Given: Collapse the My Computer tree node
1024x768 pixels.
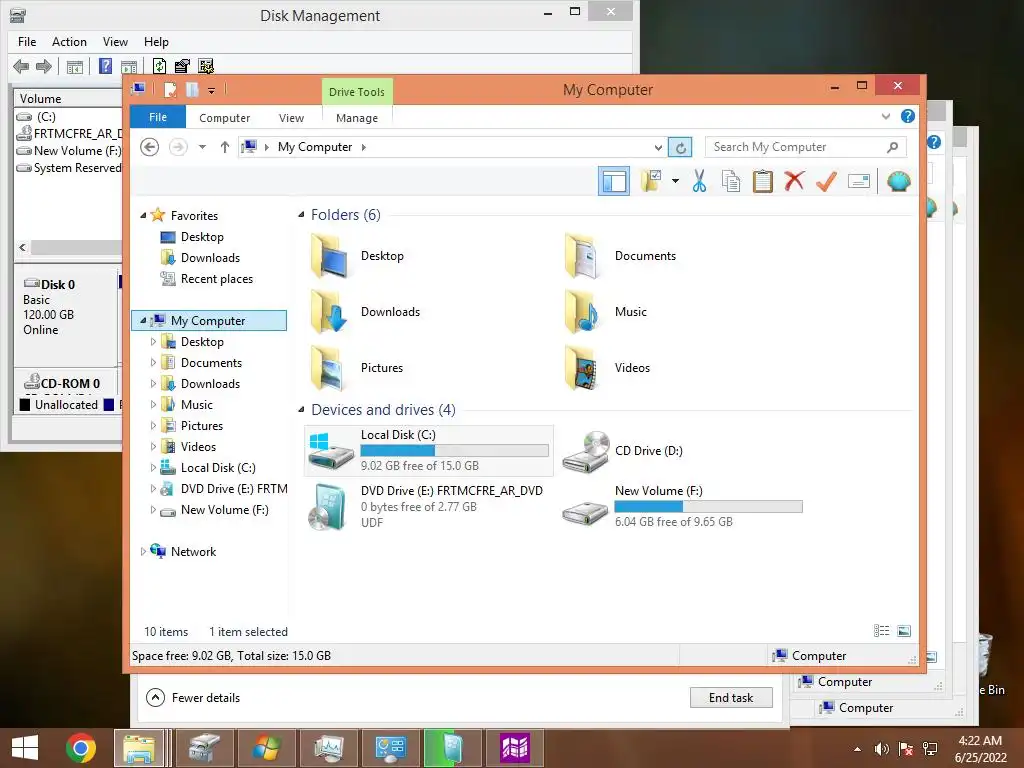Looking at the screenshot, I should tap(143, 321).
